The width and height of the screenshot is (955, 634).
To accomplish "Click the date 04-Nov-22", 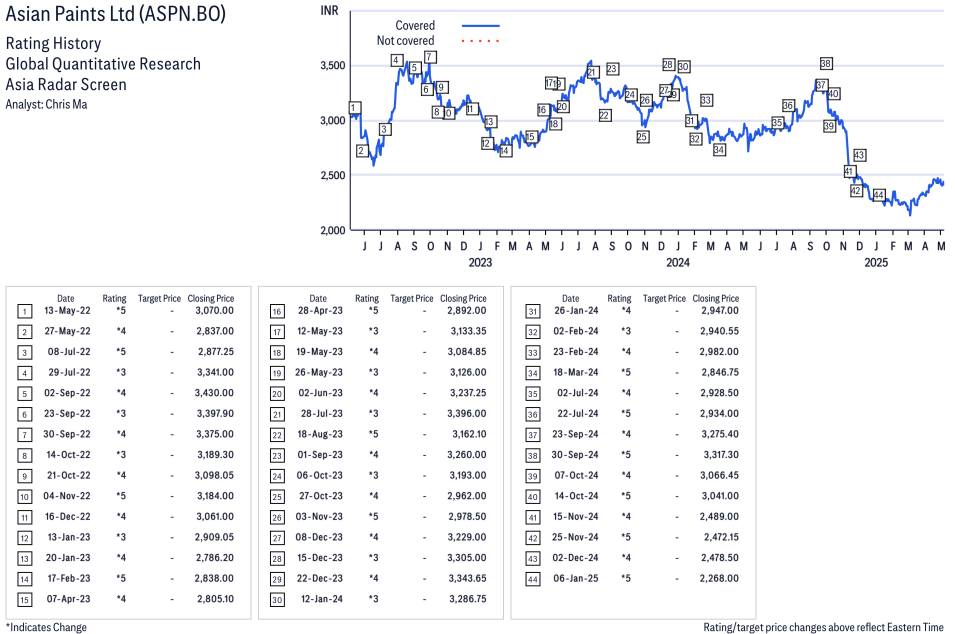I will pyautogui.click(x=66, y=496).
